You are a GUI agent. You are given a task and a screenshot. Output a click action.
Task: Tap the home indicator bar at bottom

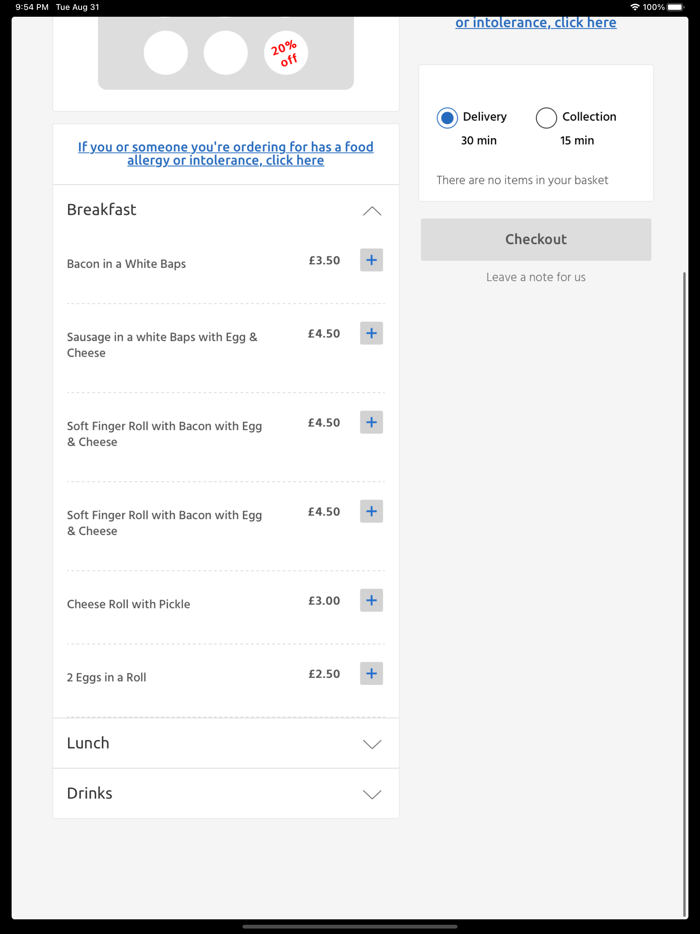point(350,926)
